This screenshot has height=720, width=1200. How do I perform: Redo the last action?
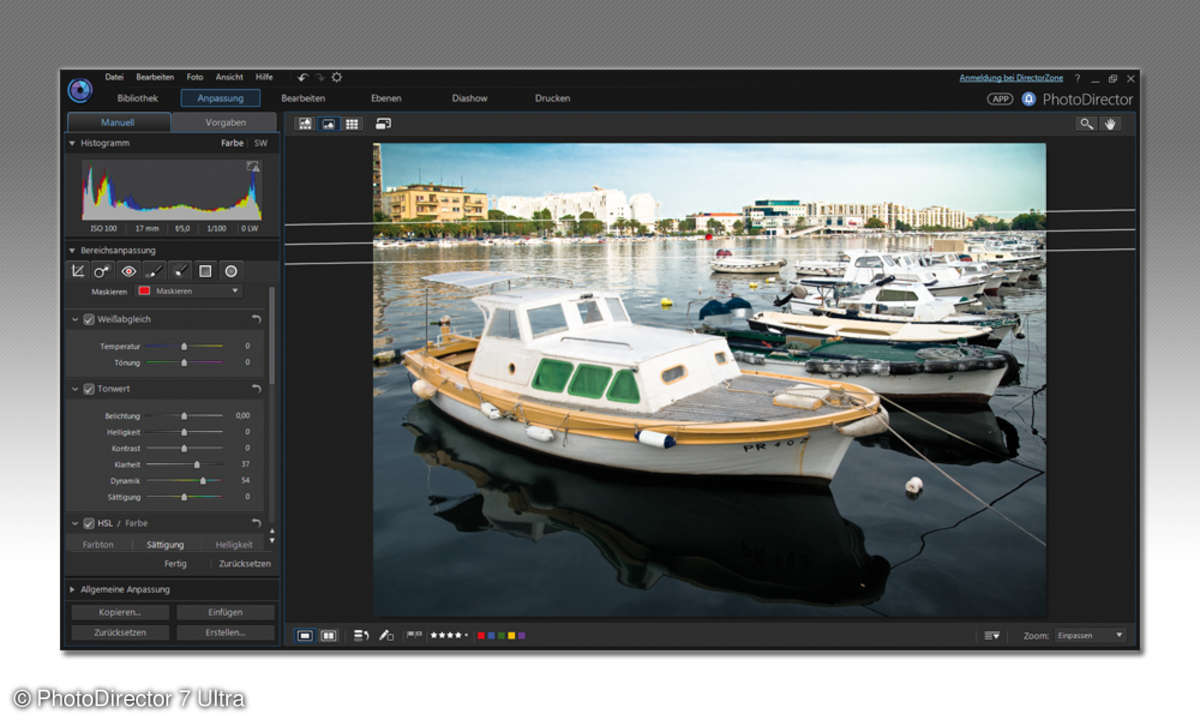(x=320, y=77)
